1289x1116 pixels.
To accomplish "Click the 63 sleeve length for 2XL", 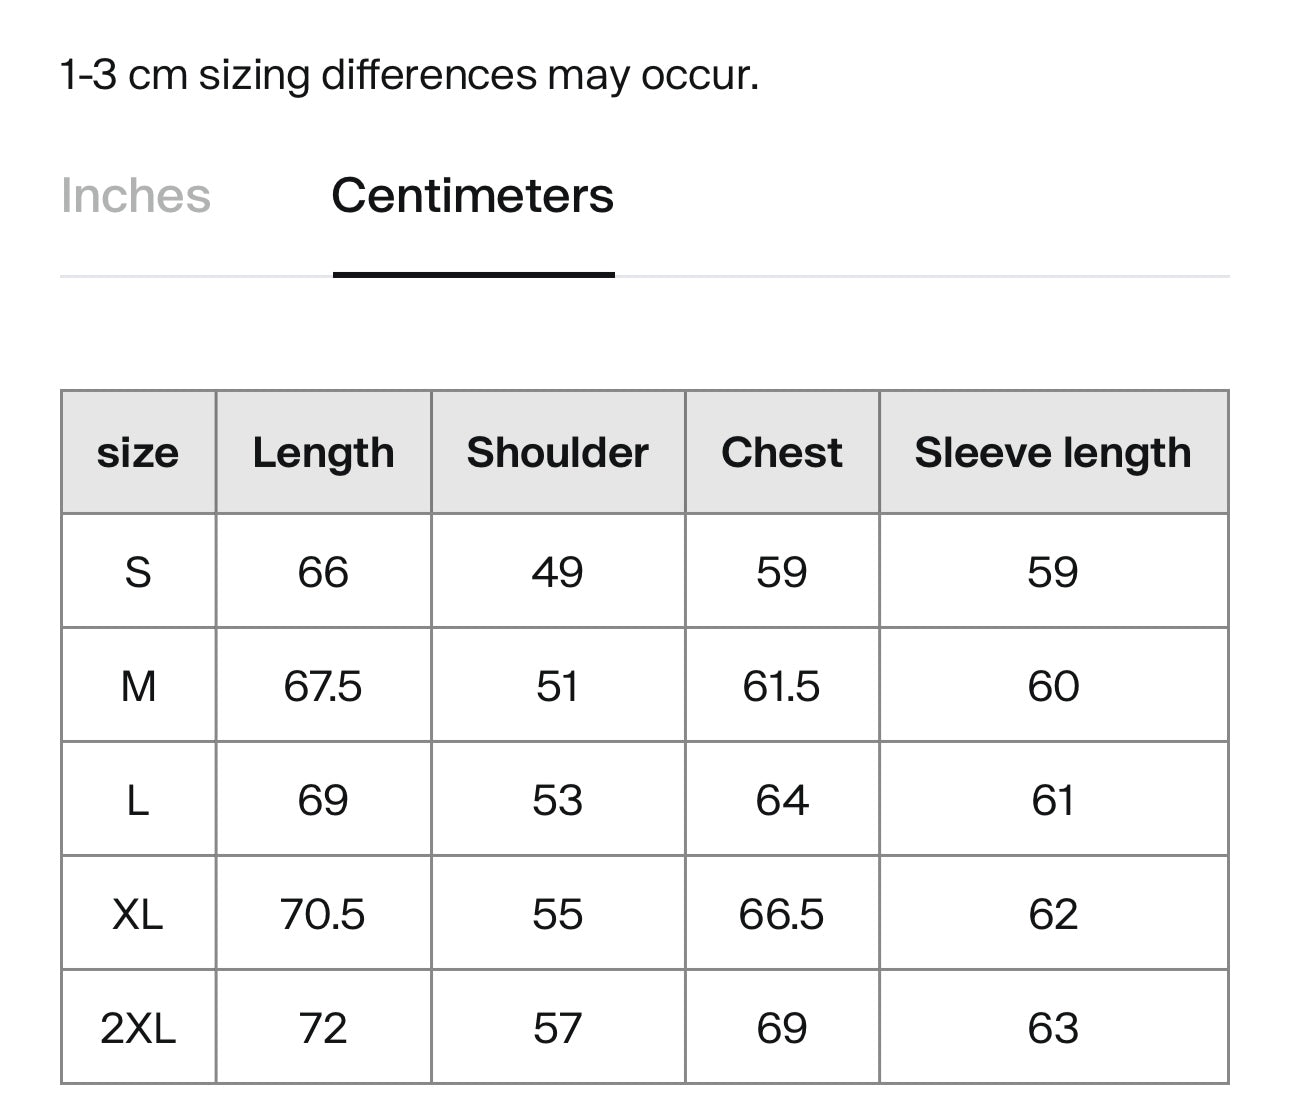I will point(1053,1028).
